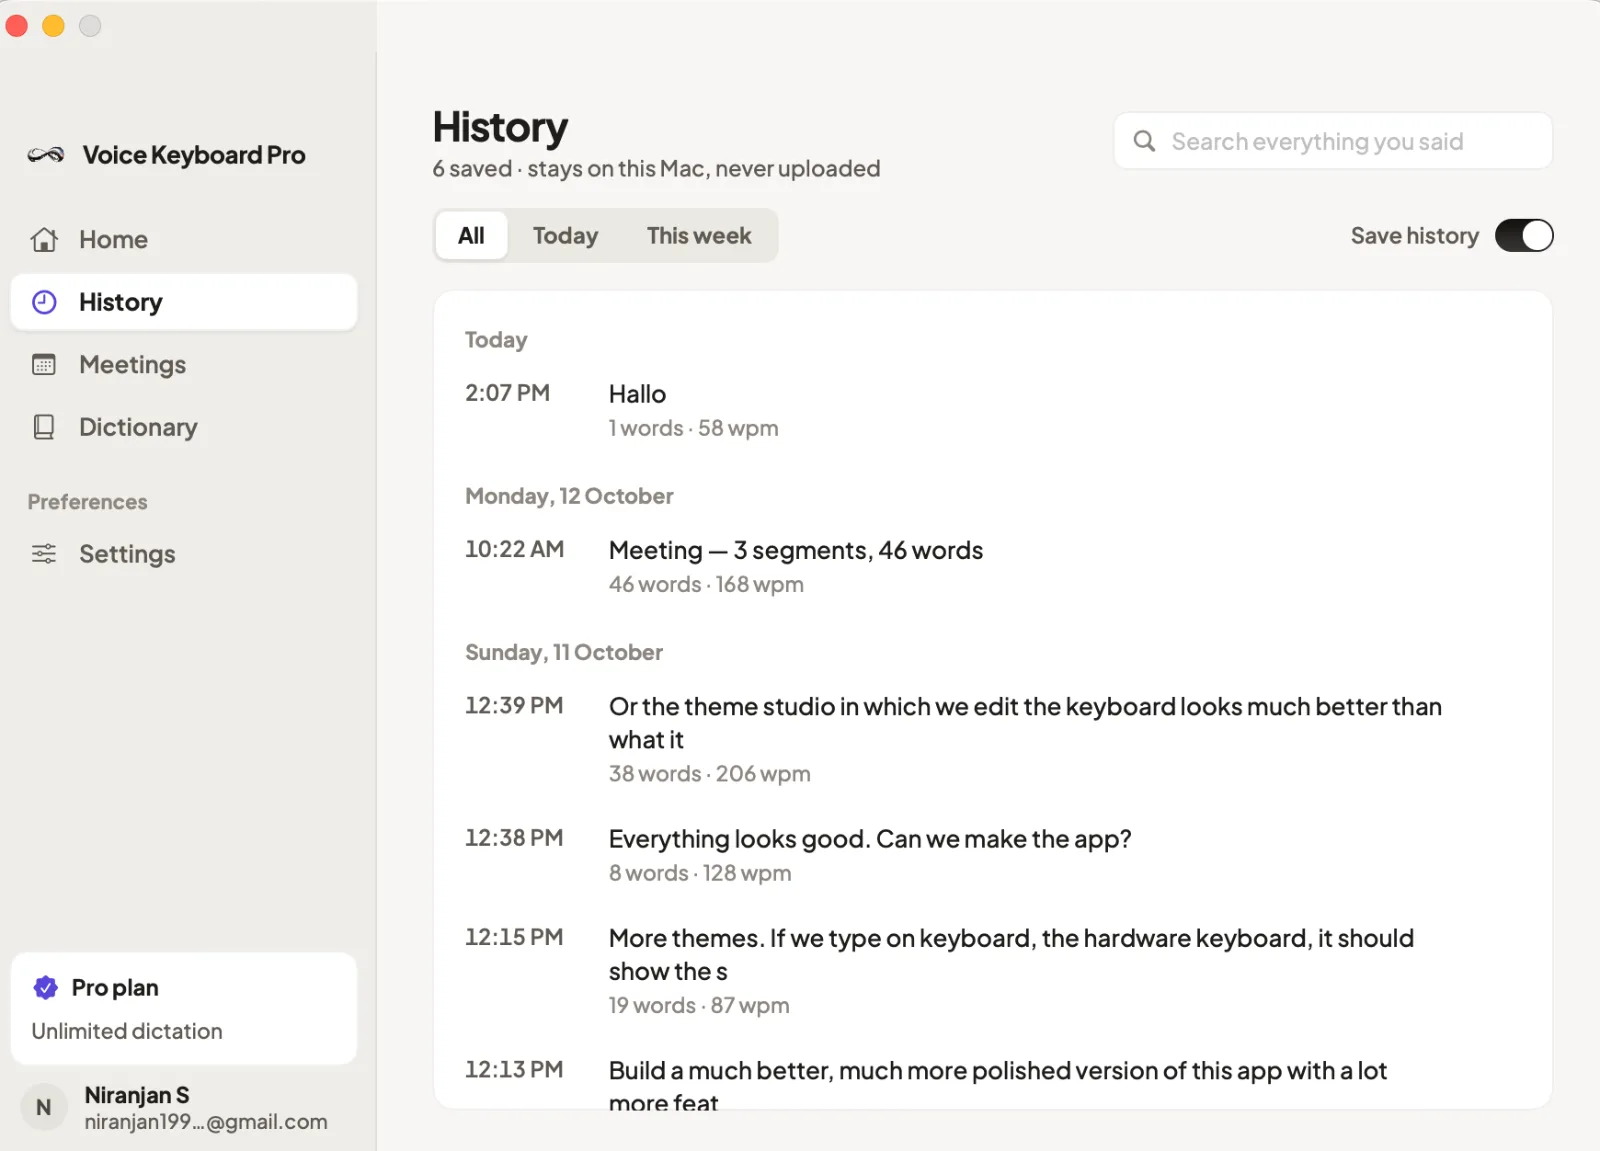This screenshot has width=1600, height=1151.
Task: Open Dictionary in the sidebar
Action: 184,427
